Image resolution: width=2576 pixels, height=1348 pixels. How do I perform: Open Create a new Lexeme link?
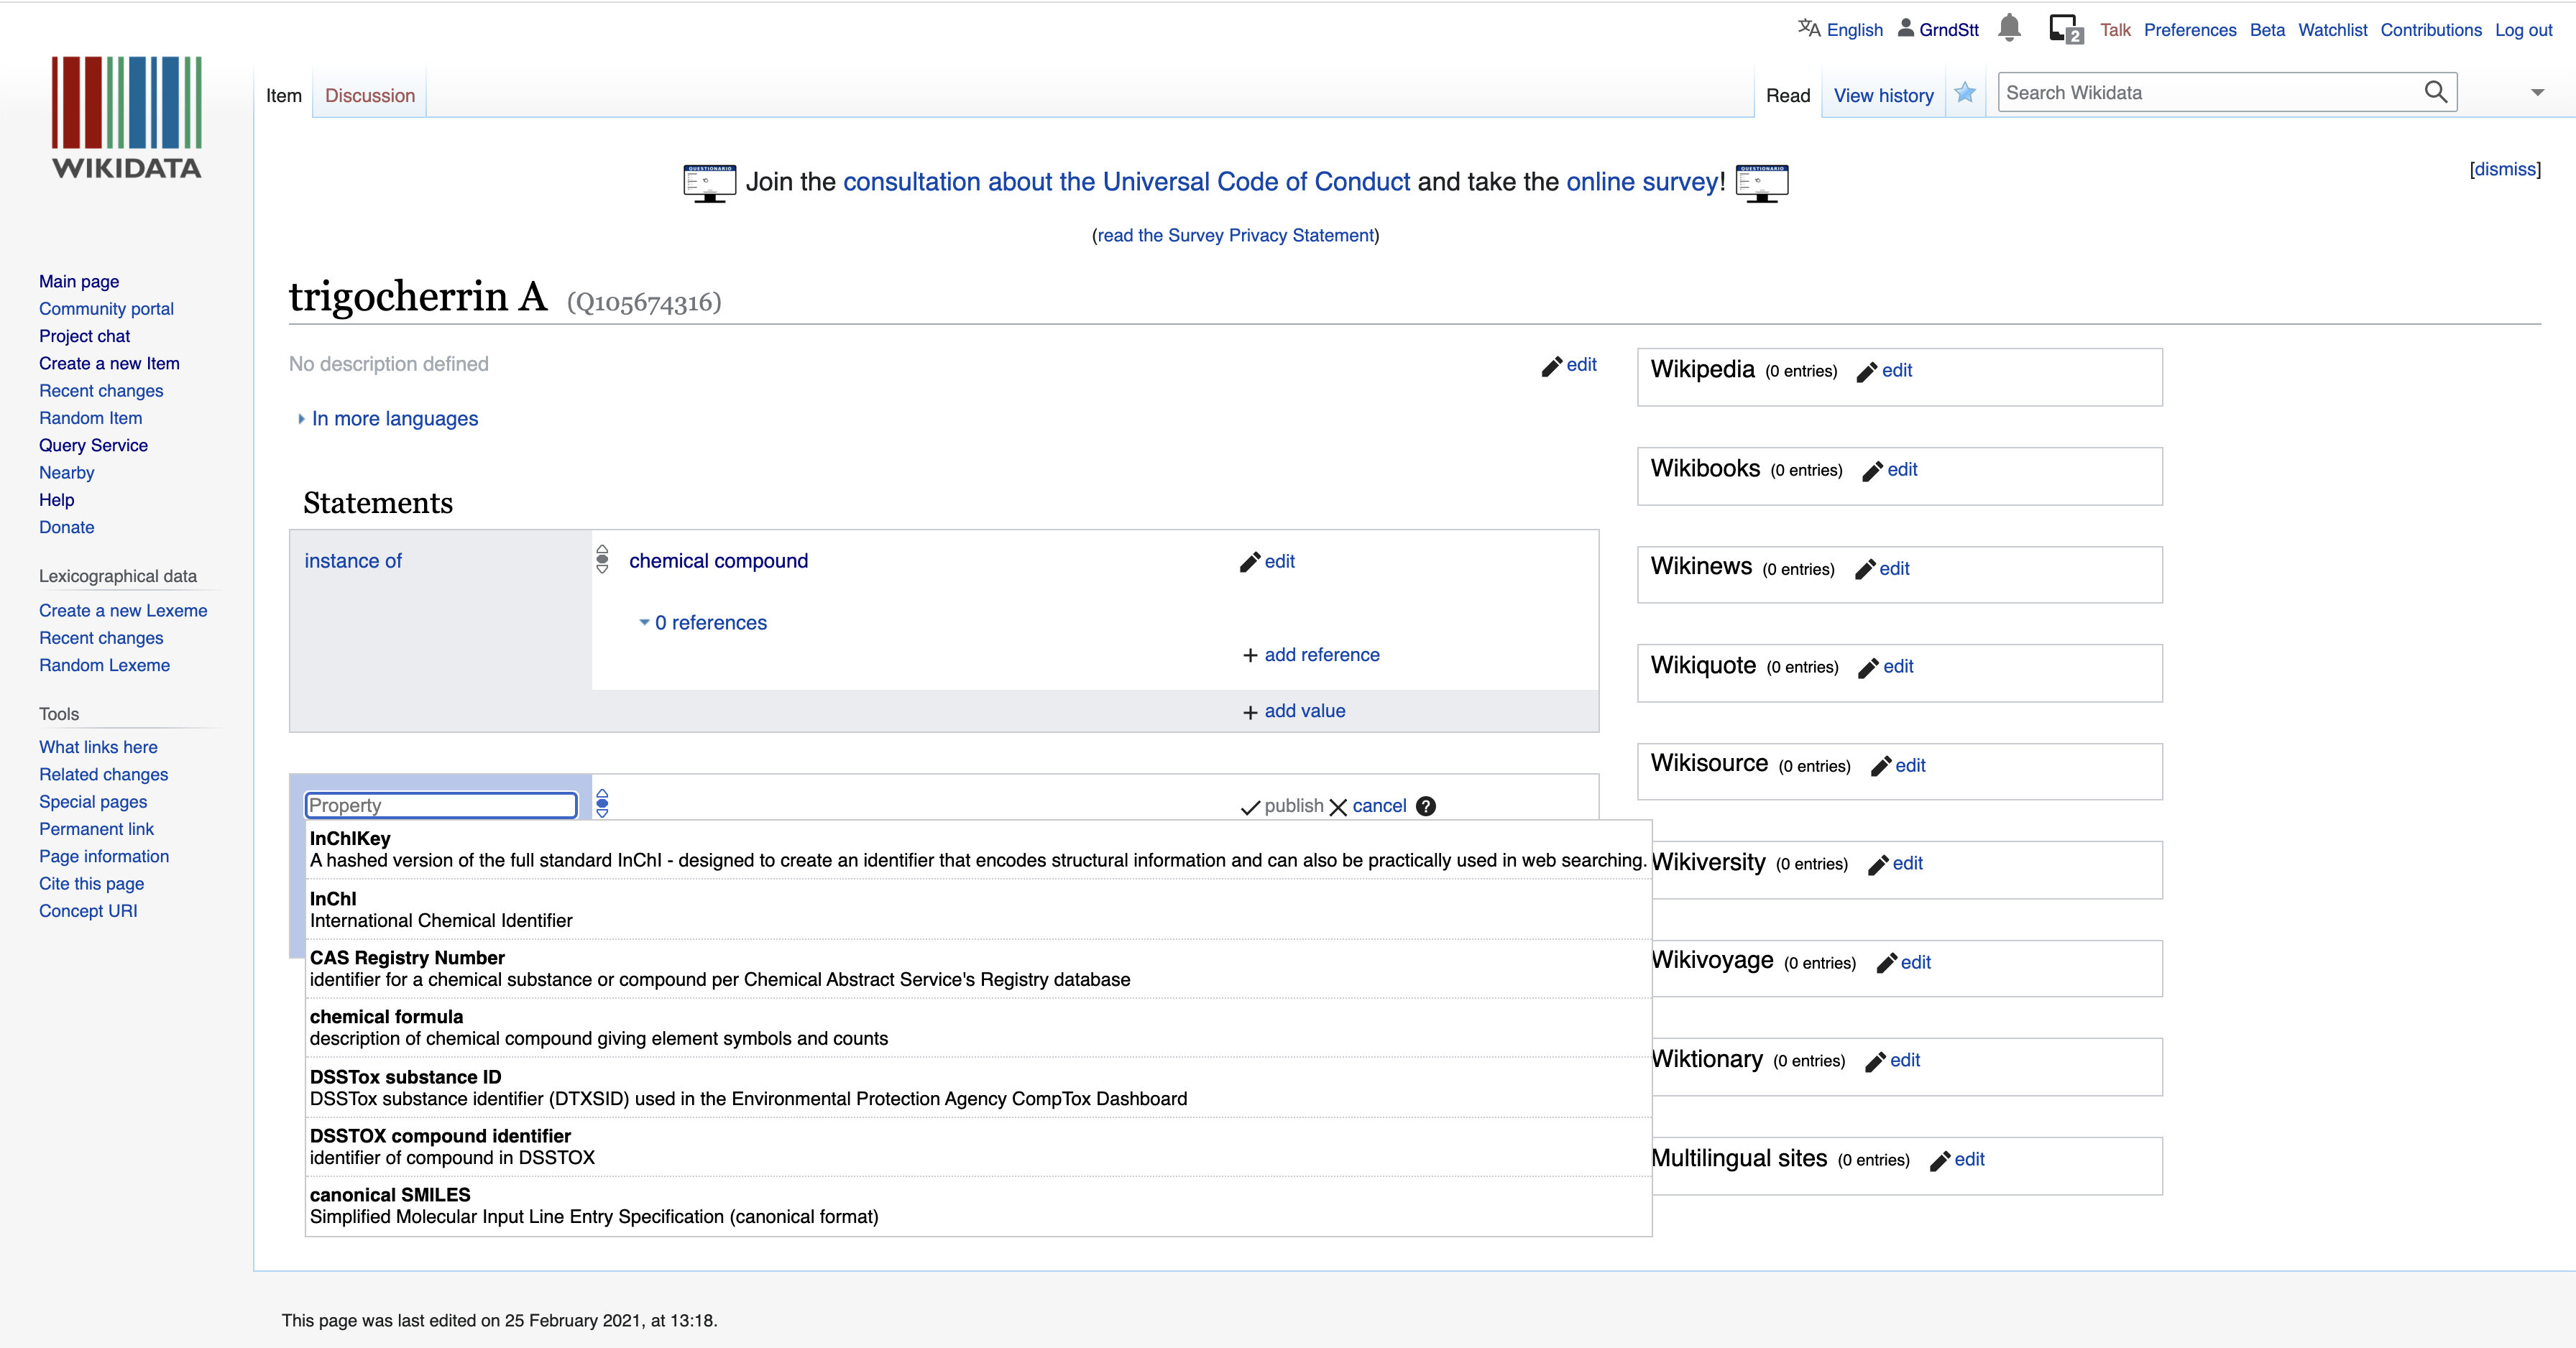123,611
